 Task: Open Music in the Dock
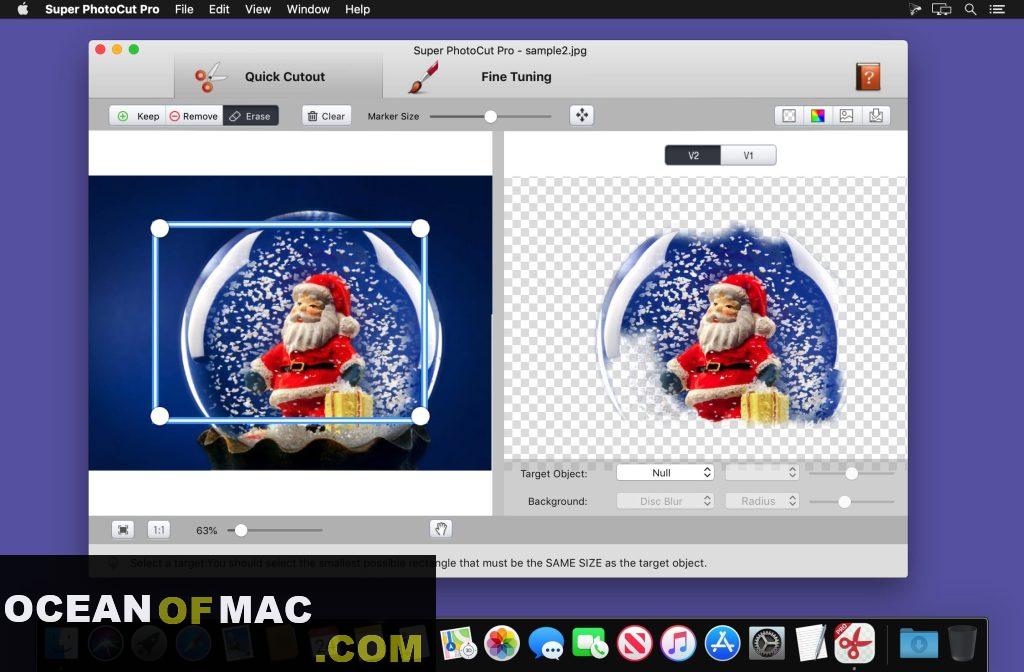(678, 643)
